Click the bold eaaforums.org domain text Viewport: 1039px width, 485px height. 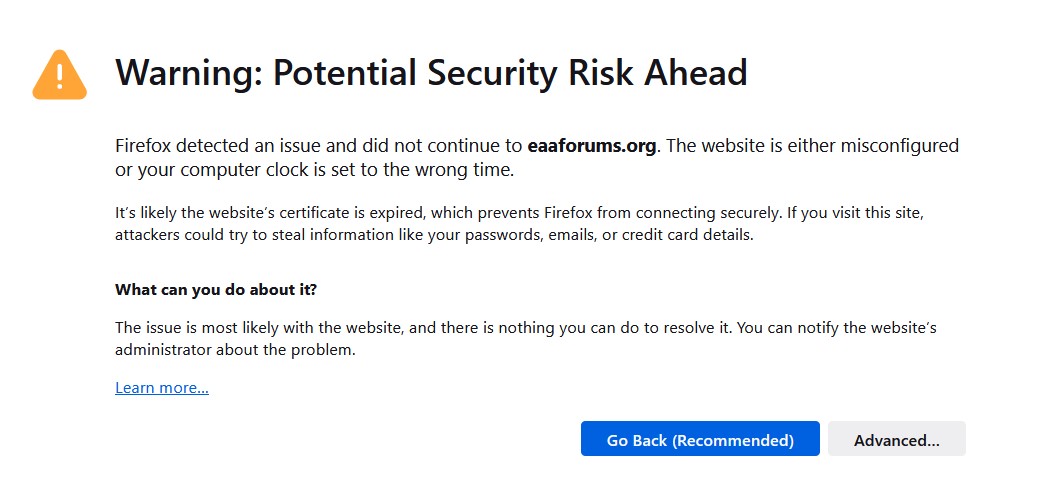click(592, 145)
